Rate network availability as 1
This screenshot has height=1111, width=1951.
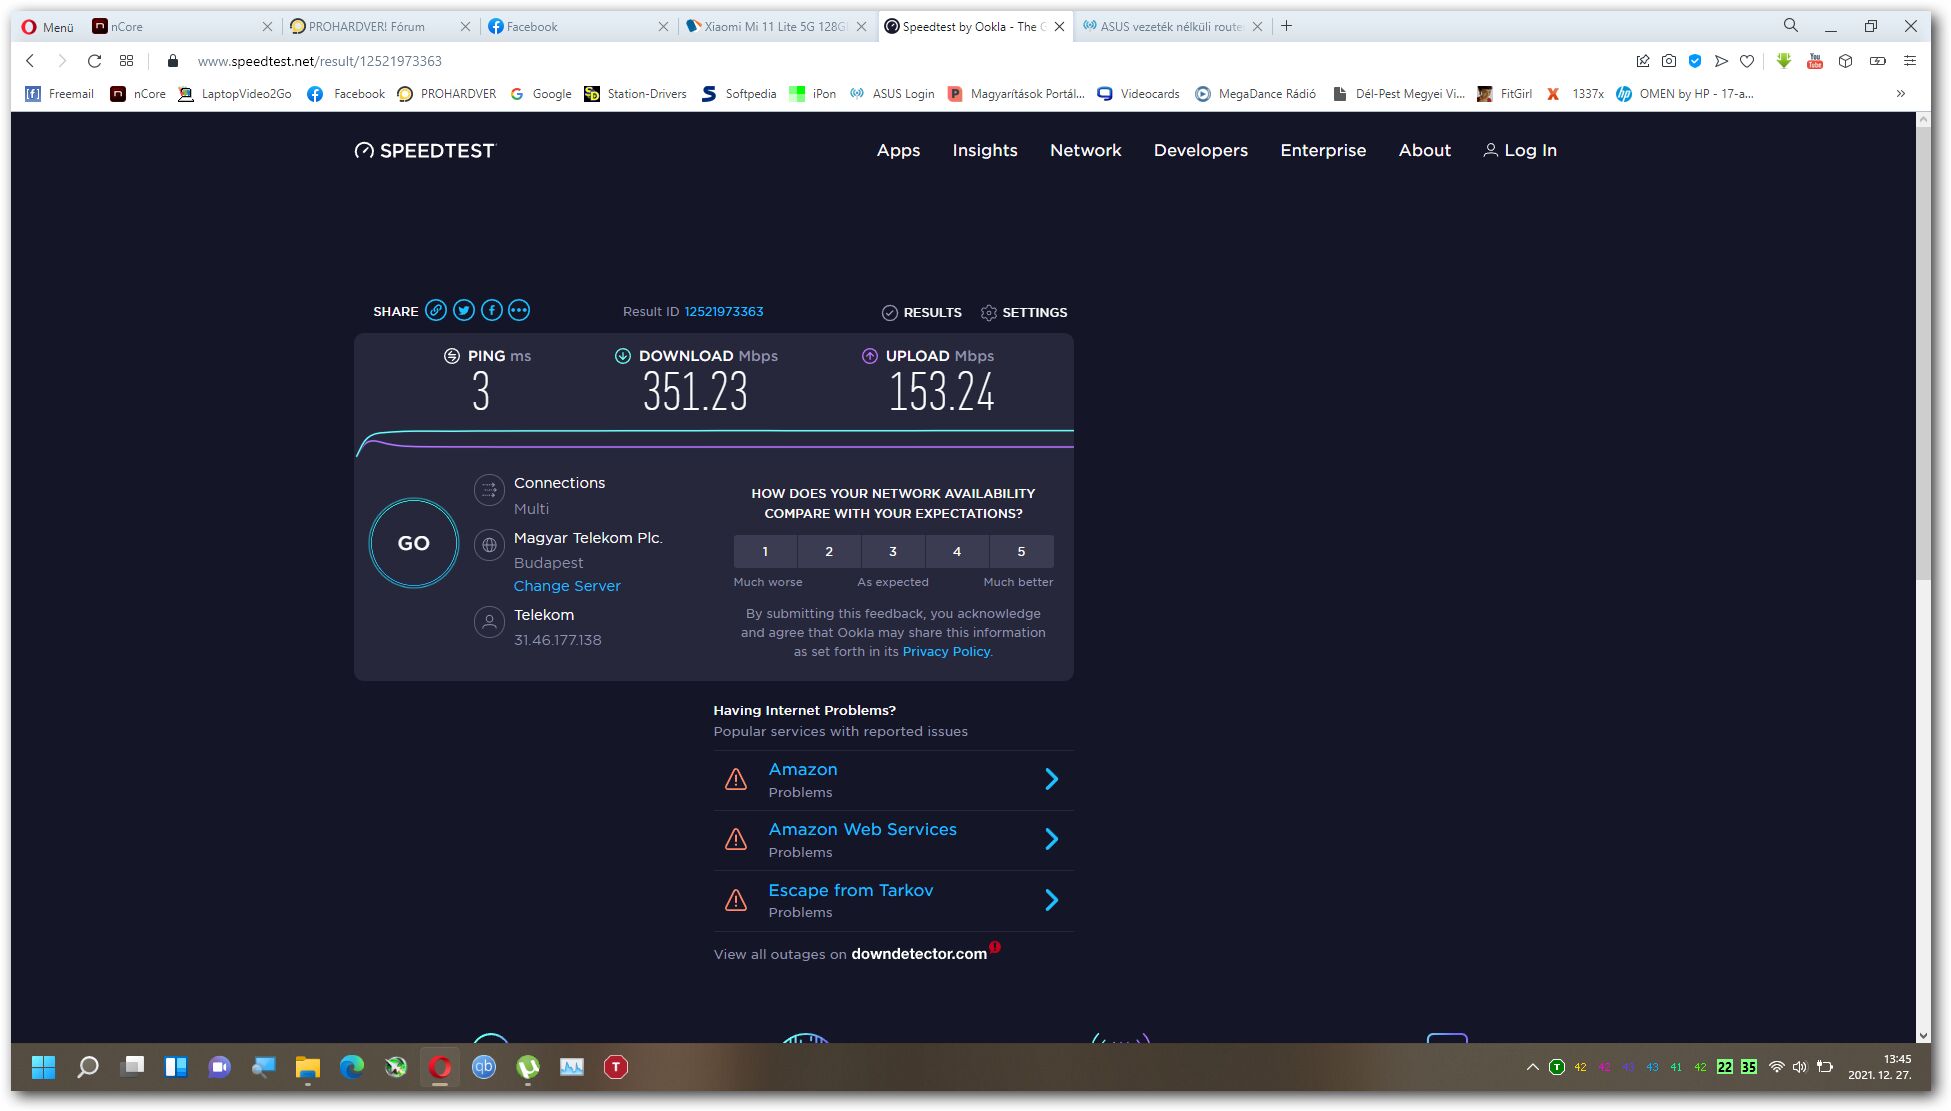coord(765,551)
